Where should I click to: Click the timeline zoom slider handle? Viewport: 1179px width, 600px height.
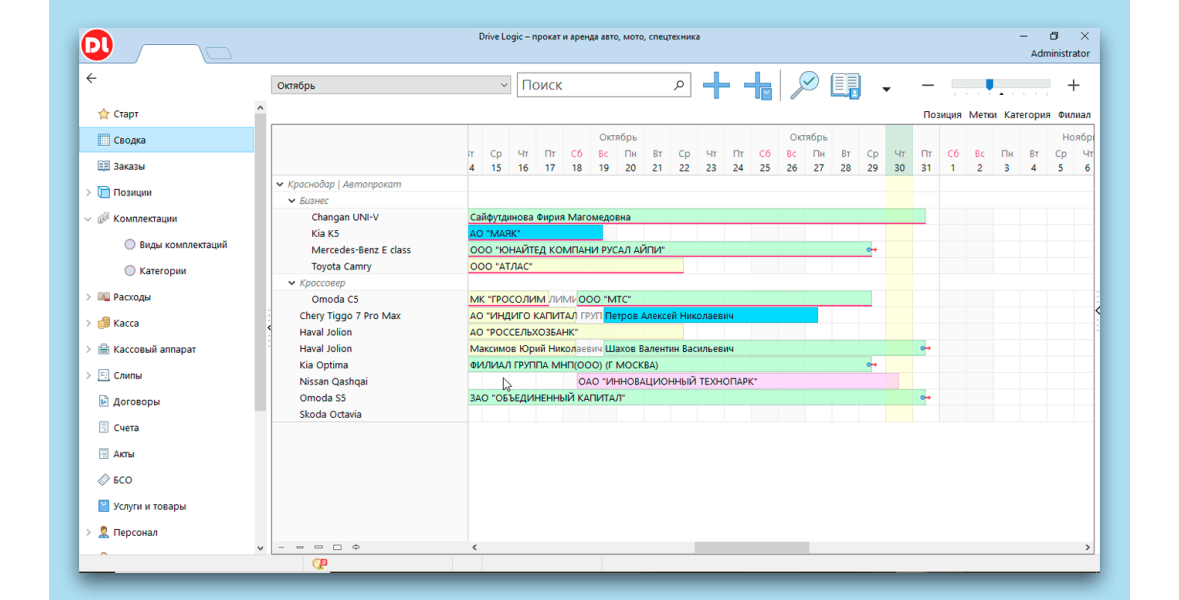tap(989, 85)
